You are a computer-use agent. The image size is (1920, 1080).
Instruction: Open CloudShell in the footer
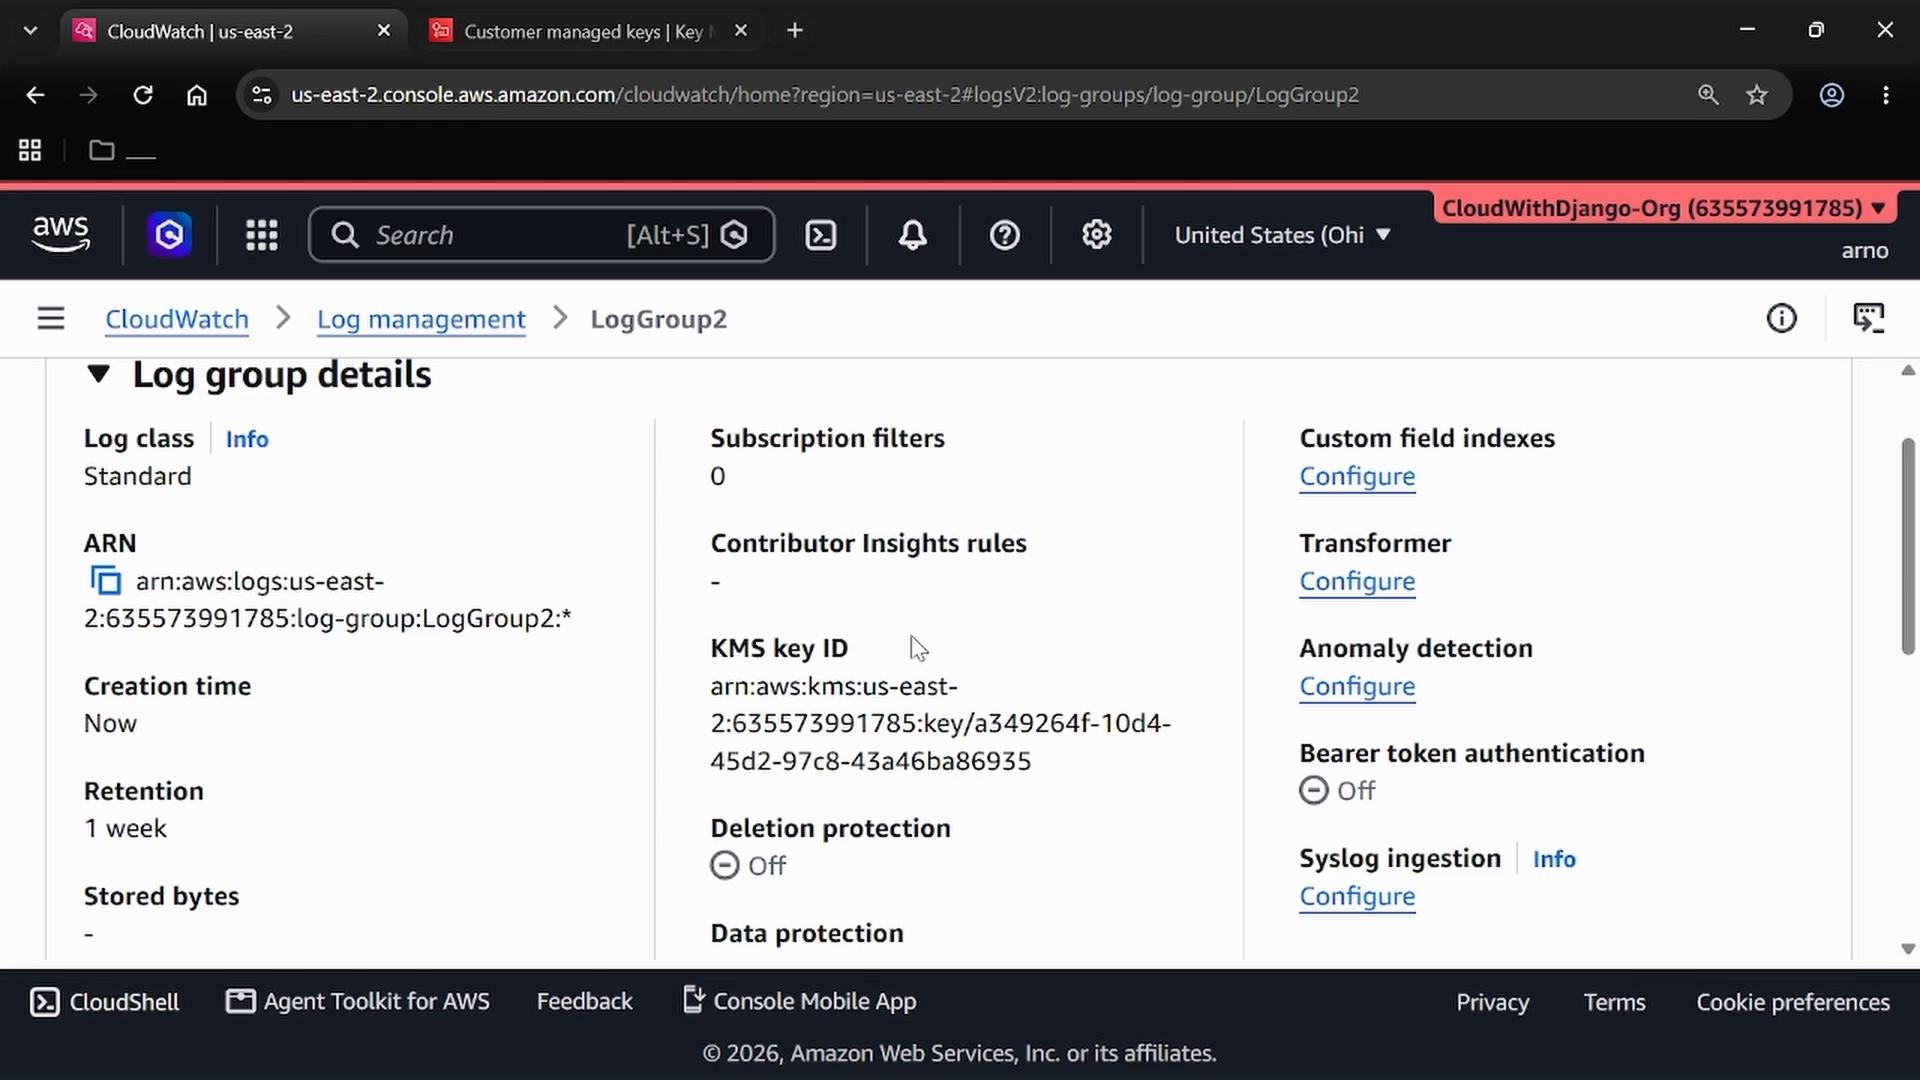click(x=105, y=1002)
